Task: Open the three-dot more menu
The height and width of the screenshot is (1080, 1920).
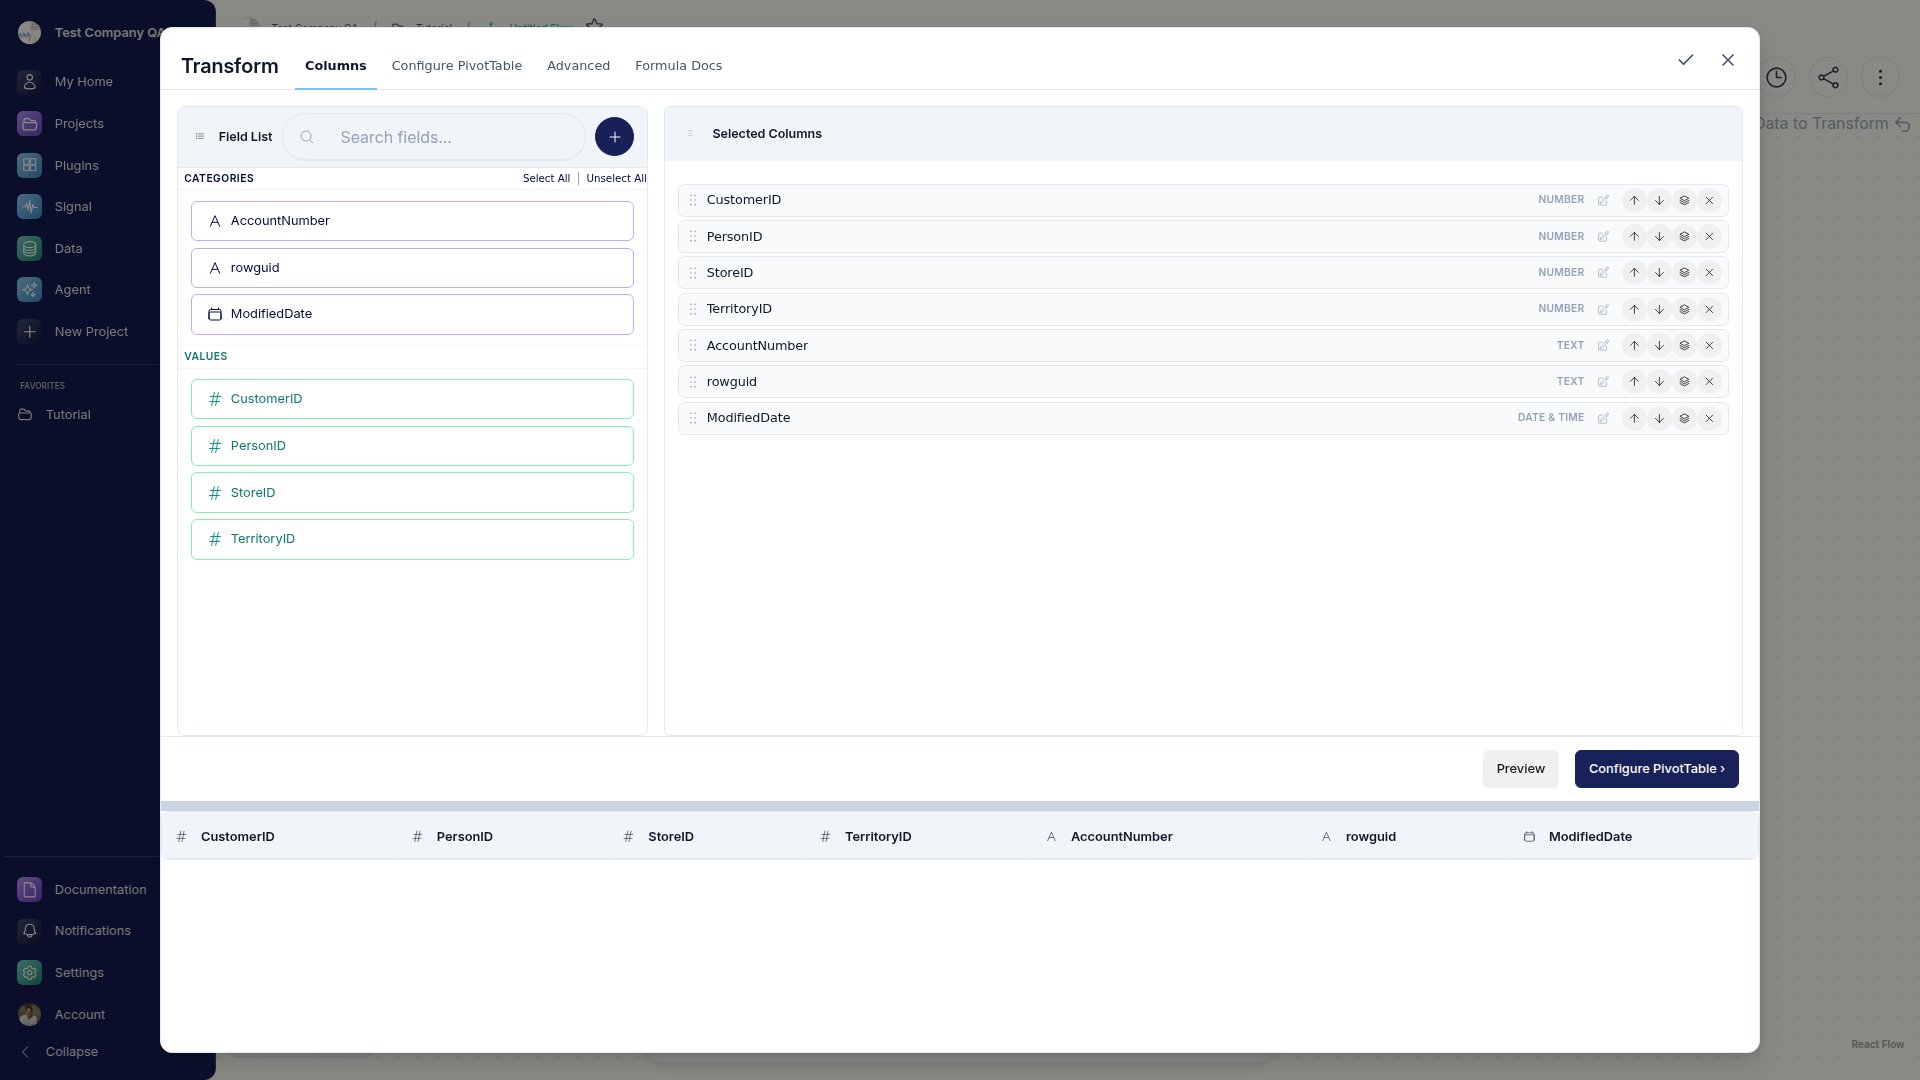Action: pos(1880,78)
